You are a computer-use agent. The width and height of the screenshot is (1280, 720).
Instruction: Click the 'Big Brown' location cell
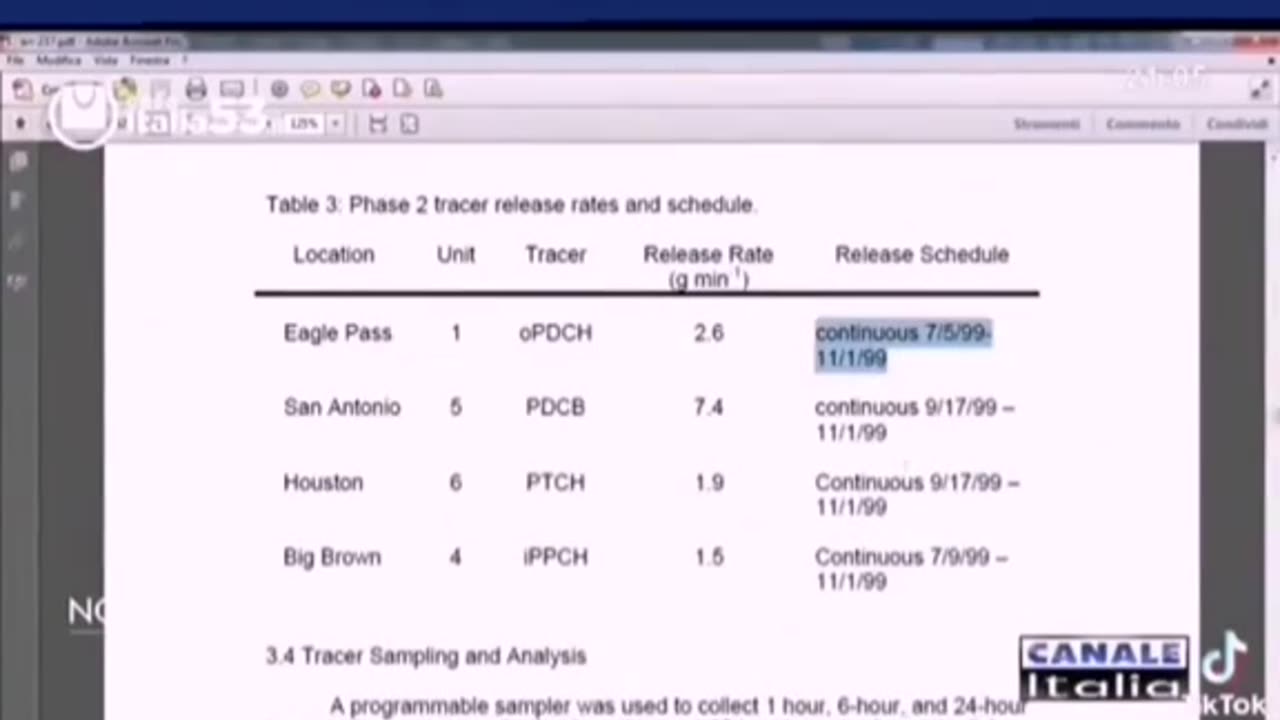pos(332,557)
